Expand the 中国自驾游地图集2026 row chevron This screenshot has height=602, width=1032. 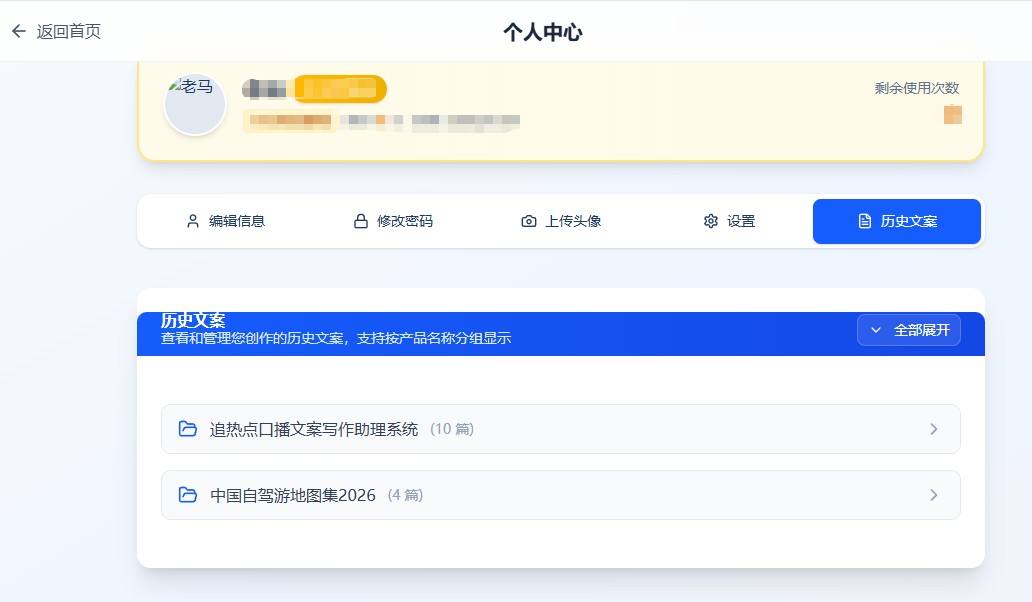click(x=934, y=495)
